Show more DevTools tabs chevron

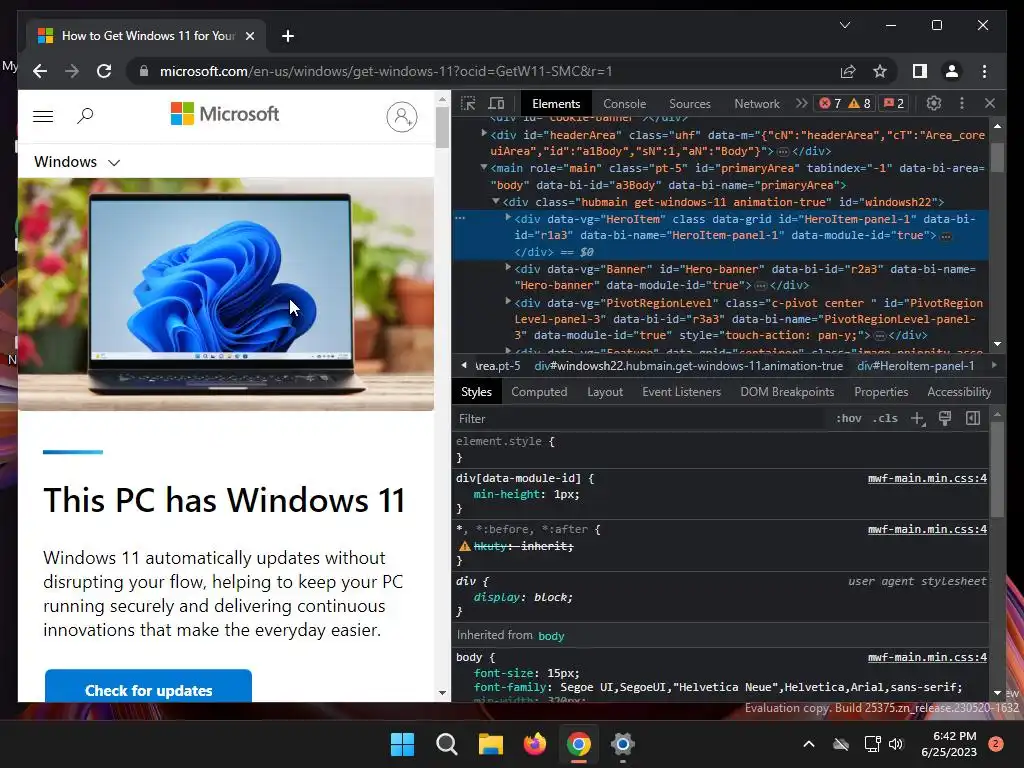pos(801,103)
